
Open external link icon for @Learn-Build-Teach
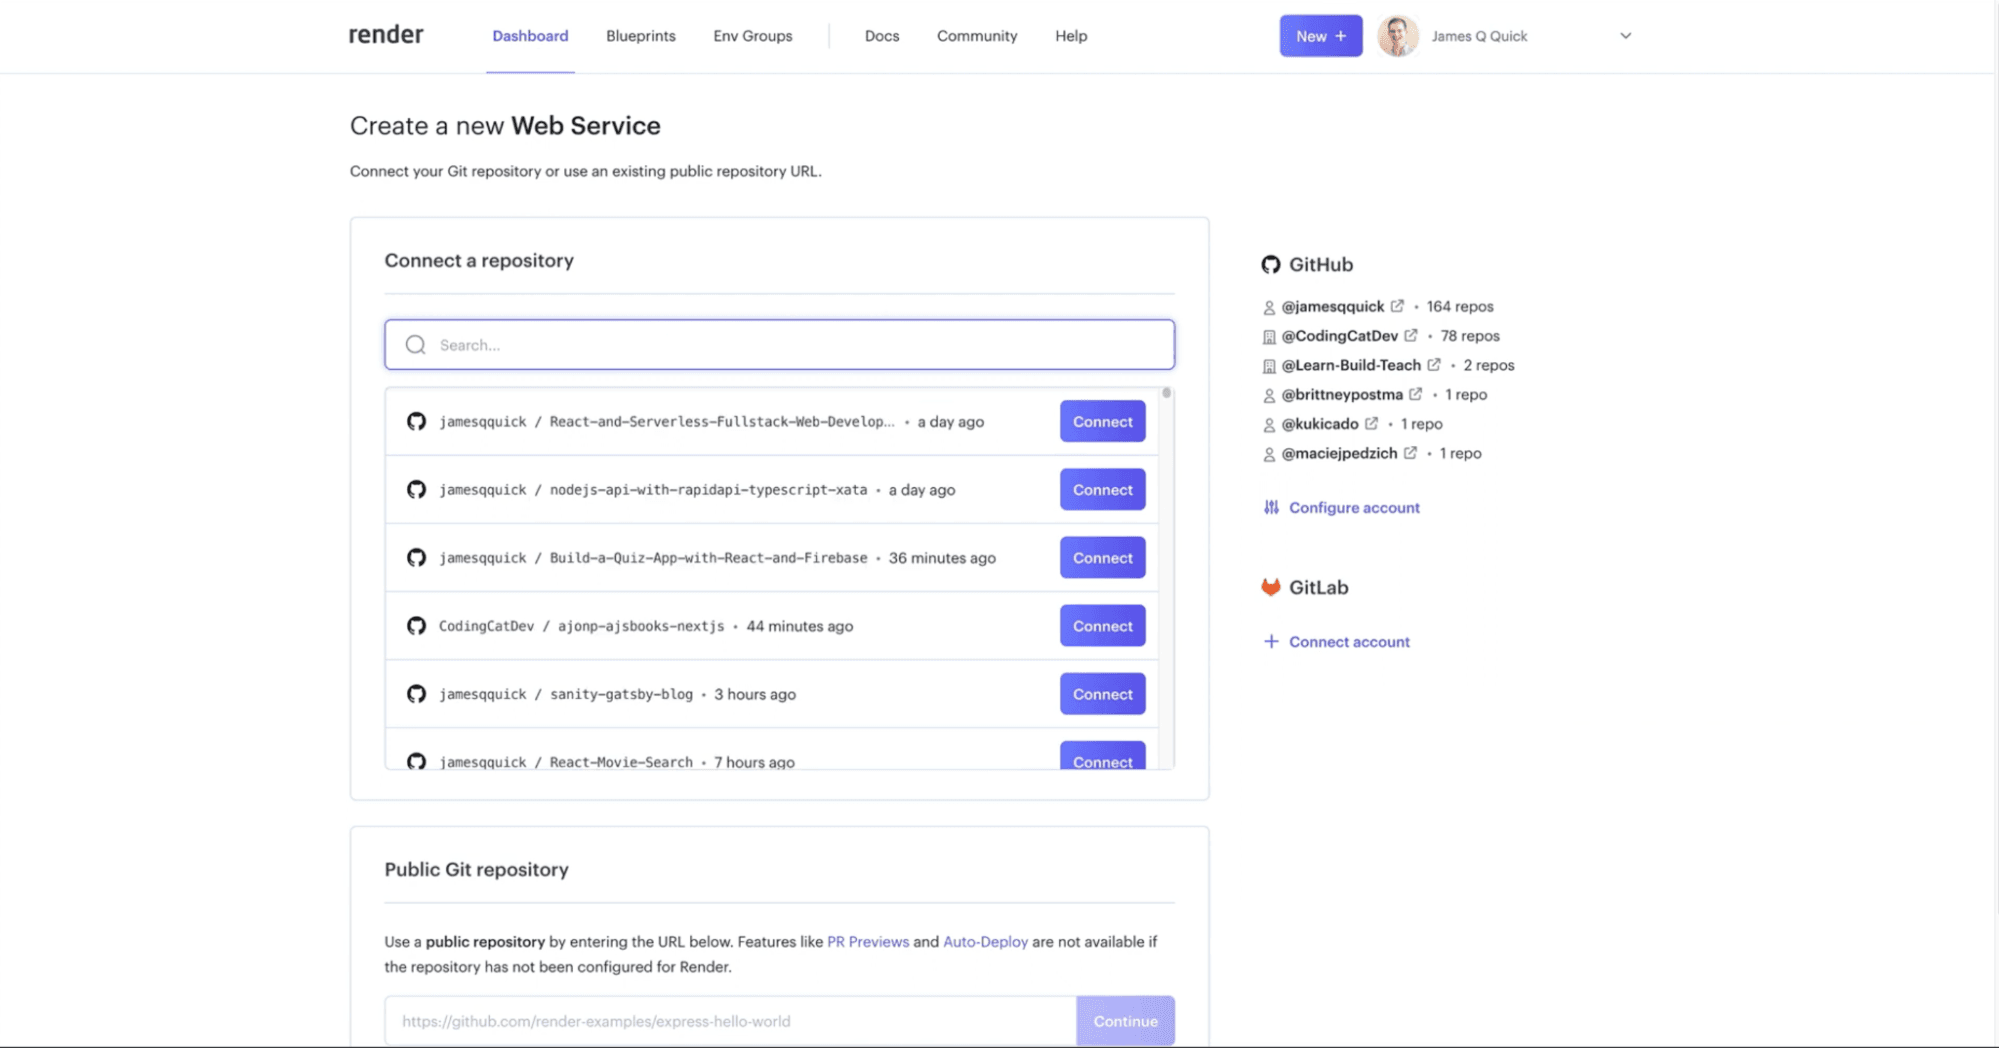(1434, 364)
